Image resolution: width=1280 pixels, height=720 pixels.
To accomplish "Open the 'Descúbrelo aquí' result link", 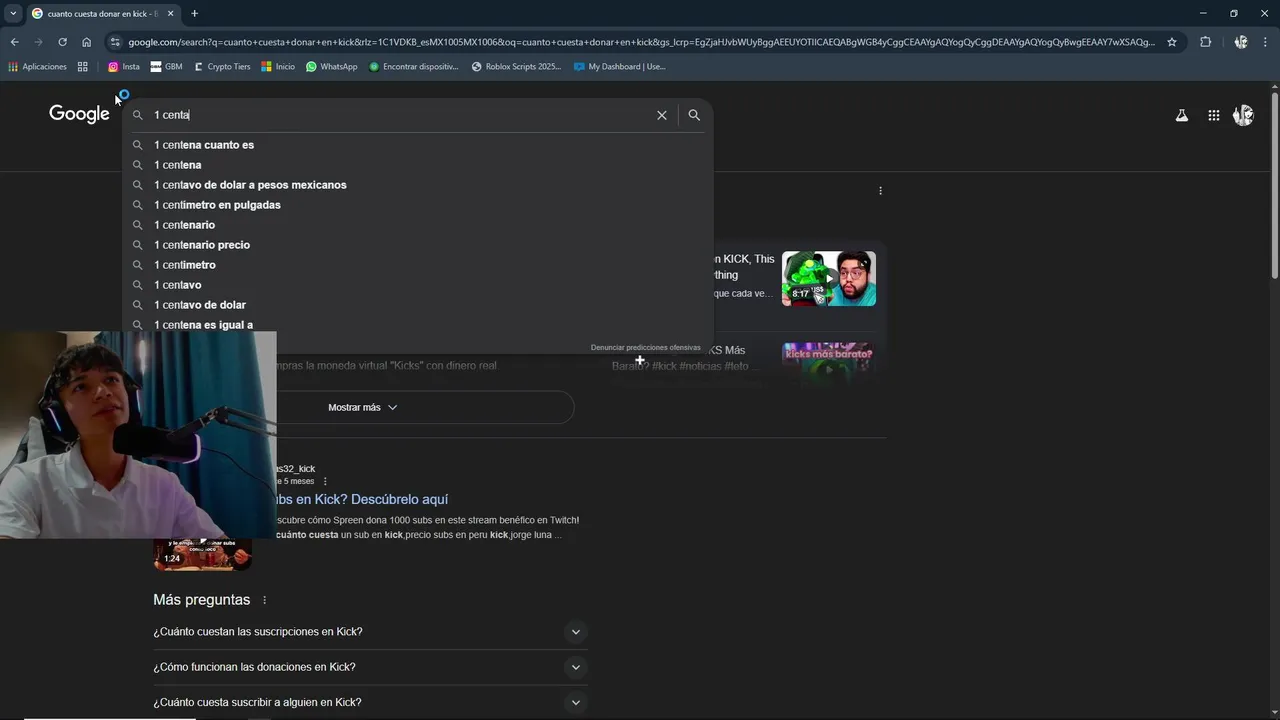I will coord(362,499).
